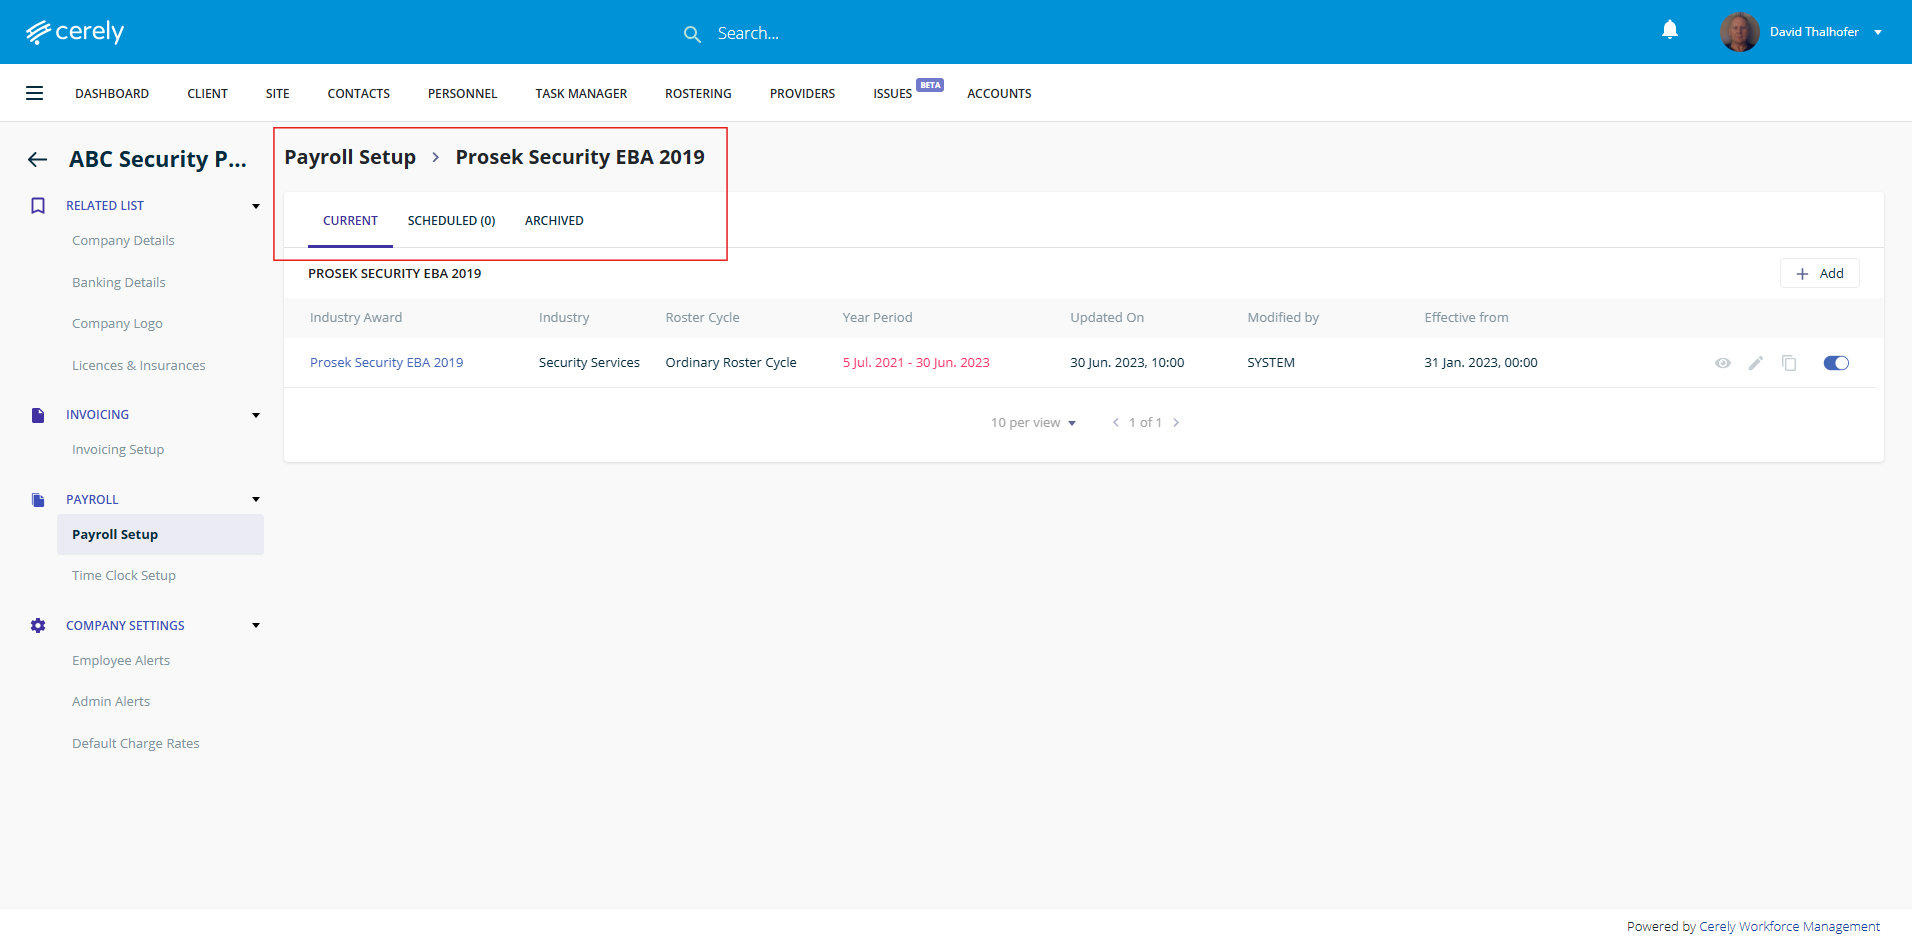This screenshot has width=1912, height=940.
Task: Open Banking Details in the sidebar
Action: [x=119, y=283]
